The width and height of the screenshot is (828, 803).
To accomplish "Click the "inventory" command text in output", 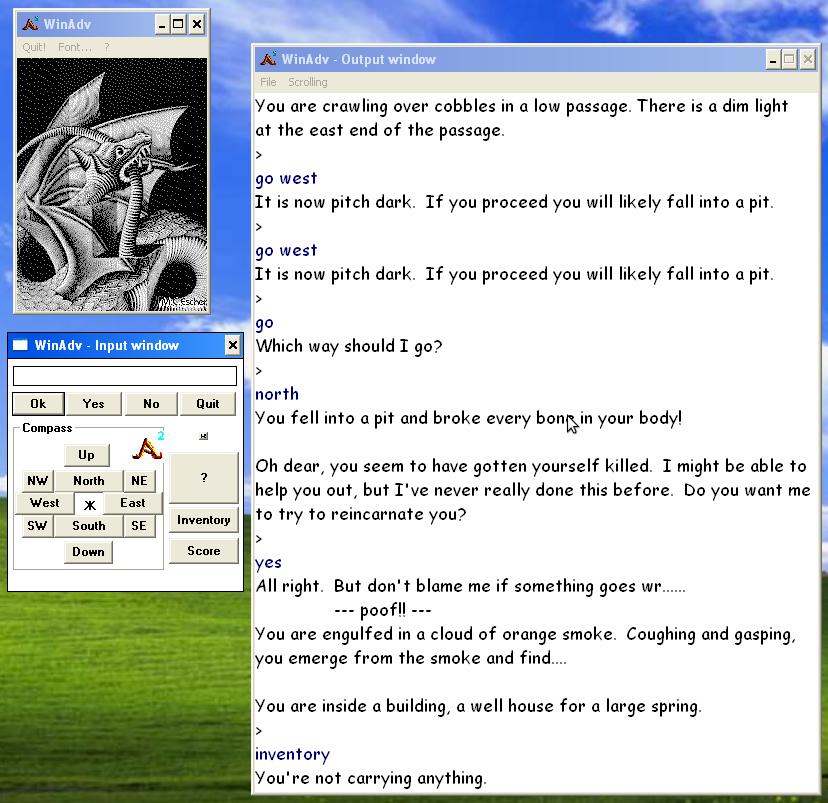I will 292,754.
